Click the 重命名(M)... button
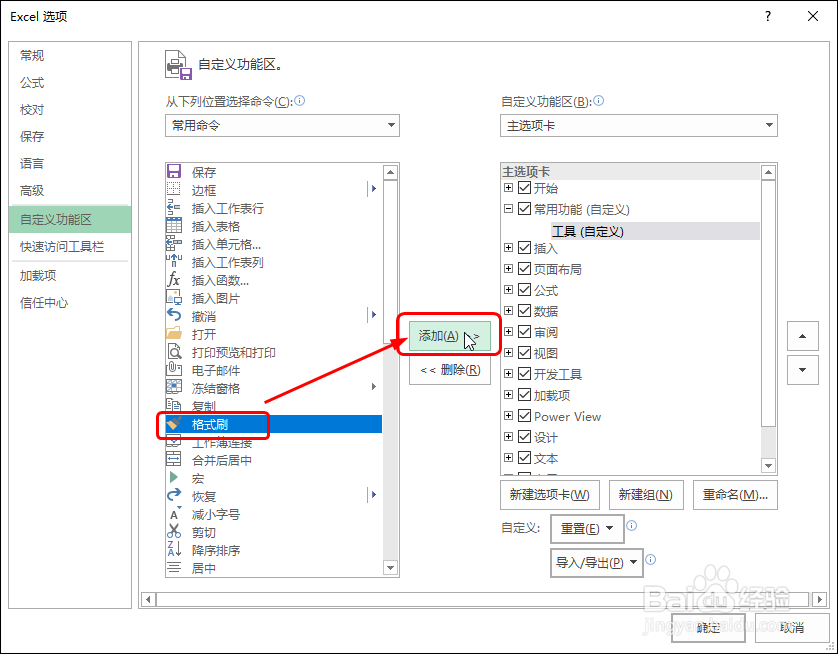The width and height of the screenshot is (838, 654). (x=735, y=495)
